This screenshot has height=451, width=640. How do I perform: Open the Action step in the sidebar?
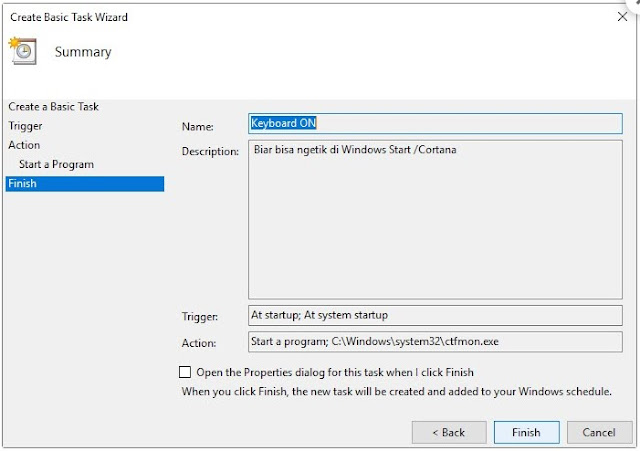click(24, 145)
